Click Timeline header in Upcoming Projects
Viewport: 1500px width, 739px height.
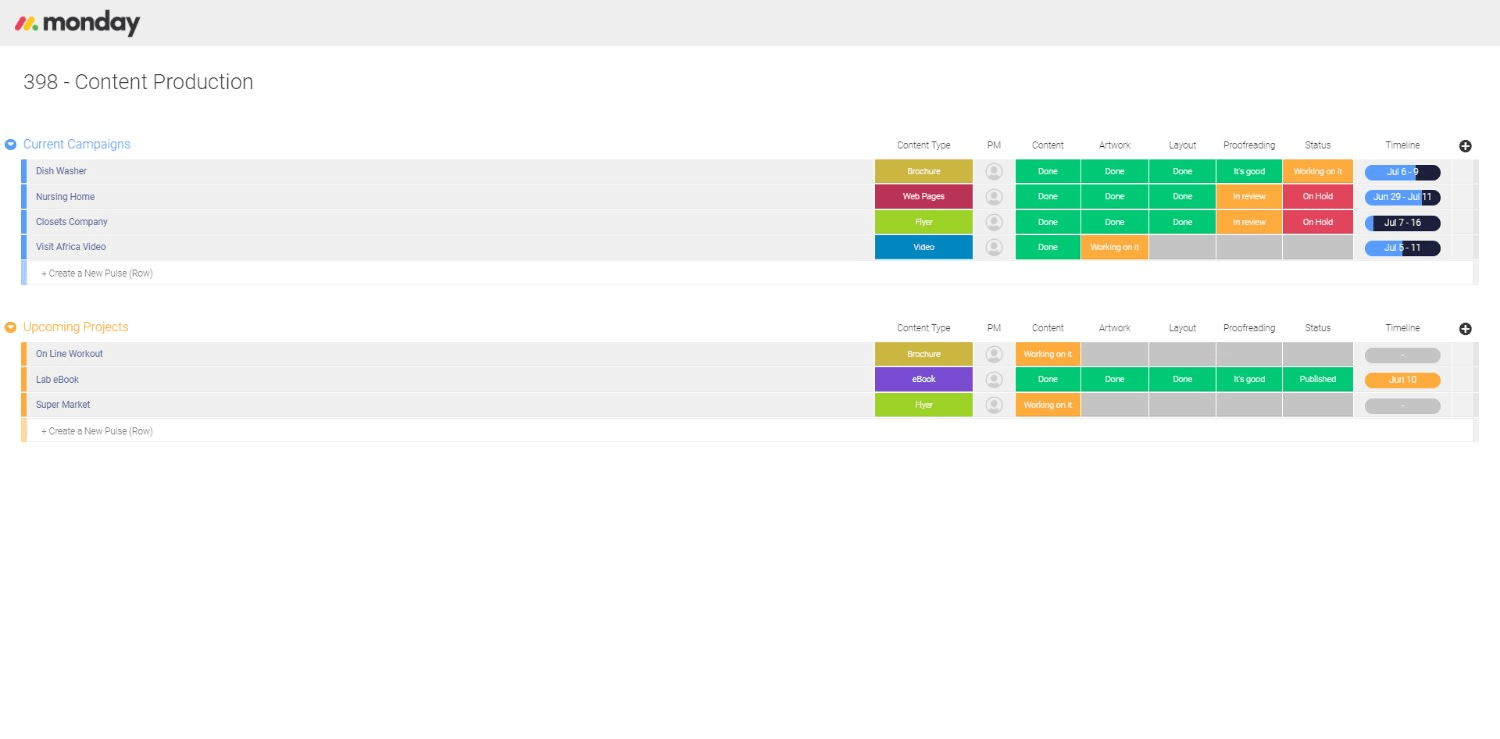click(1402, 328)
